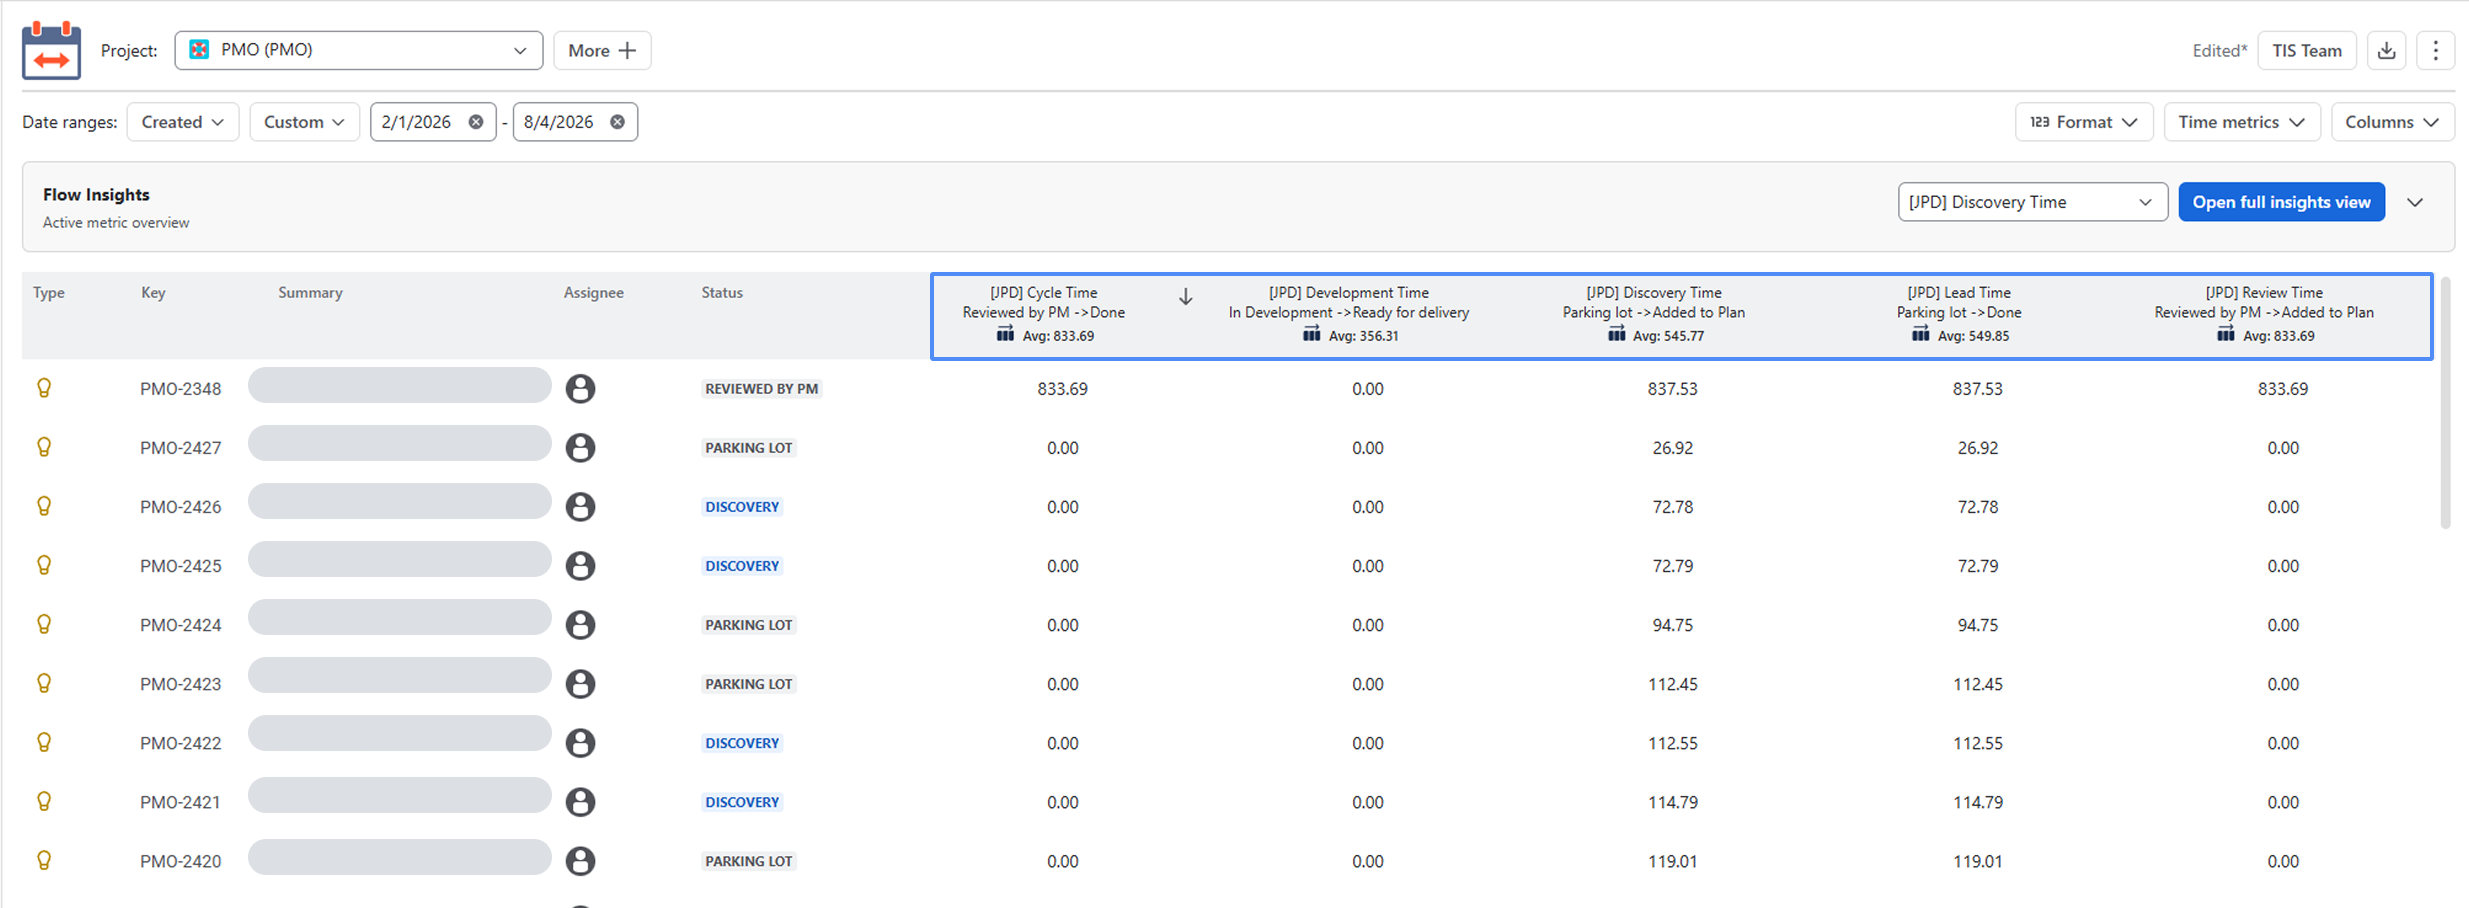Screen dimensions: 2469x908
Task: Click chart icon under Discovery Time header
Action: tap(1616, 335)
